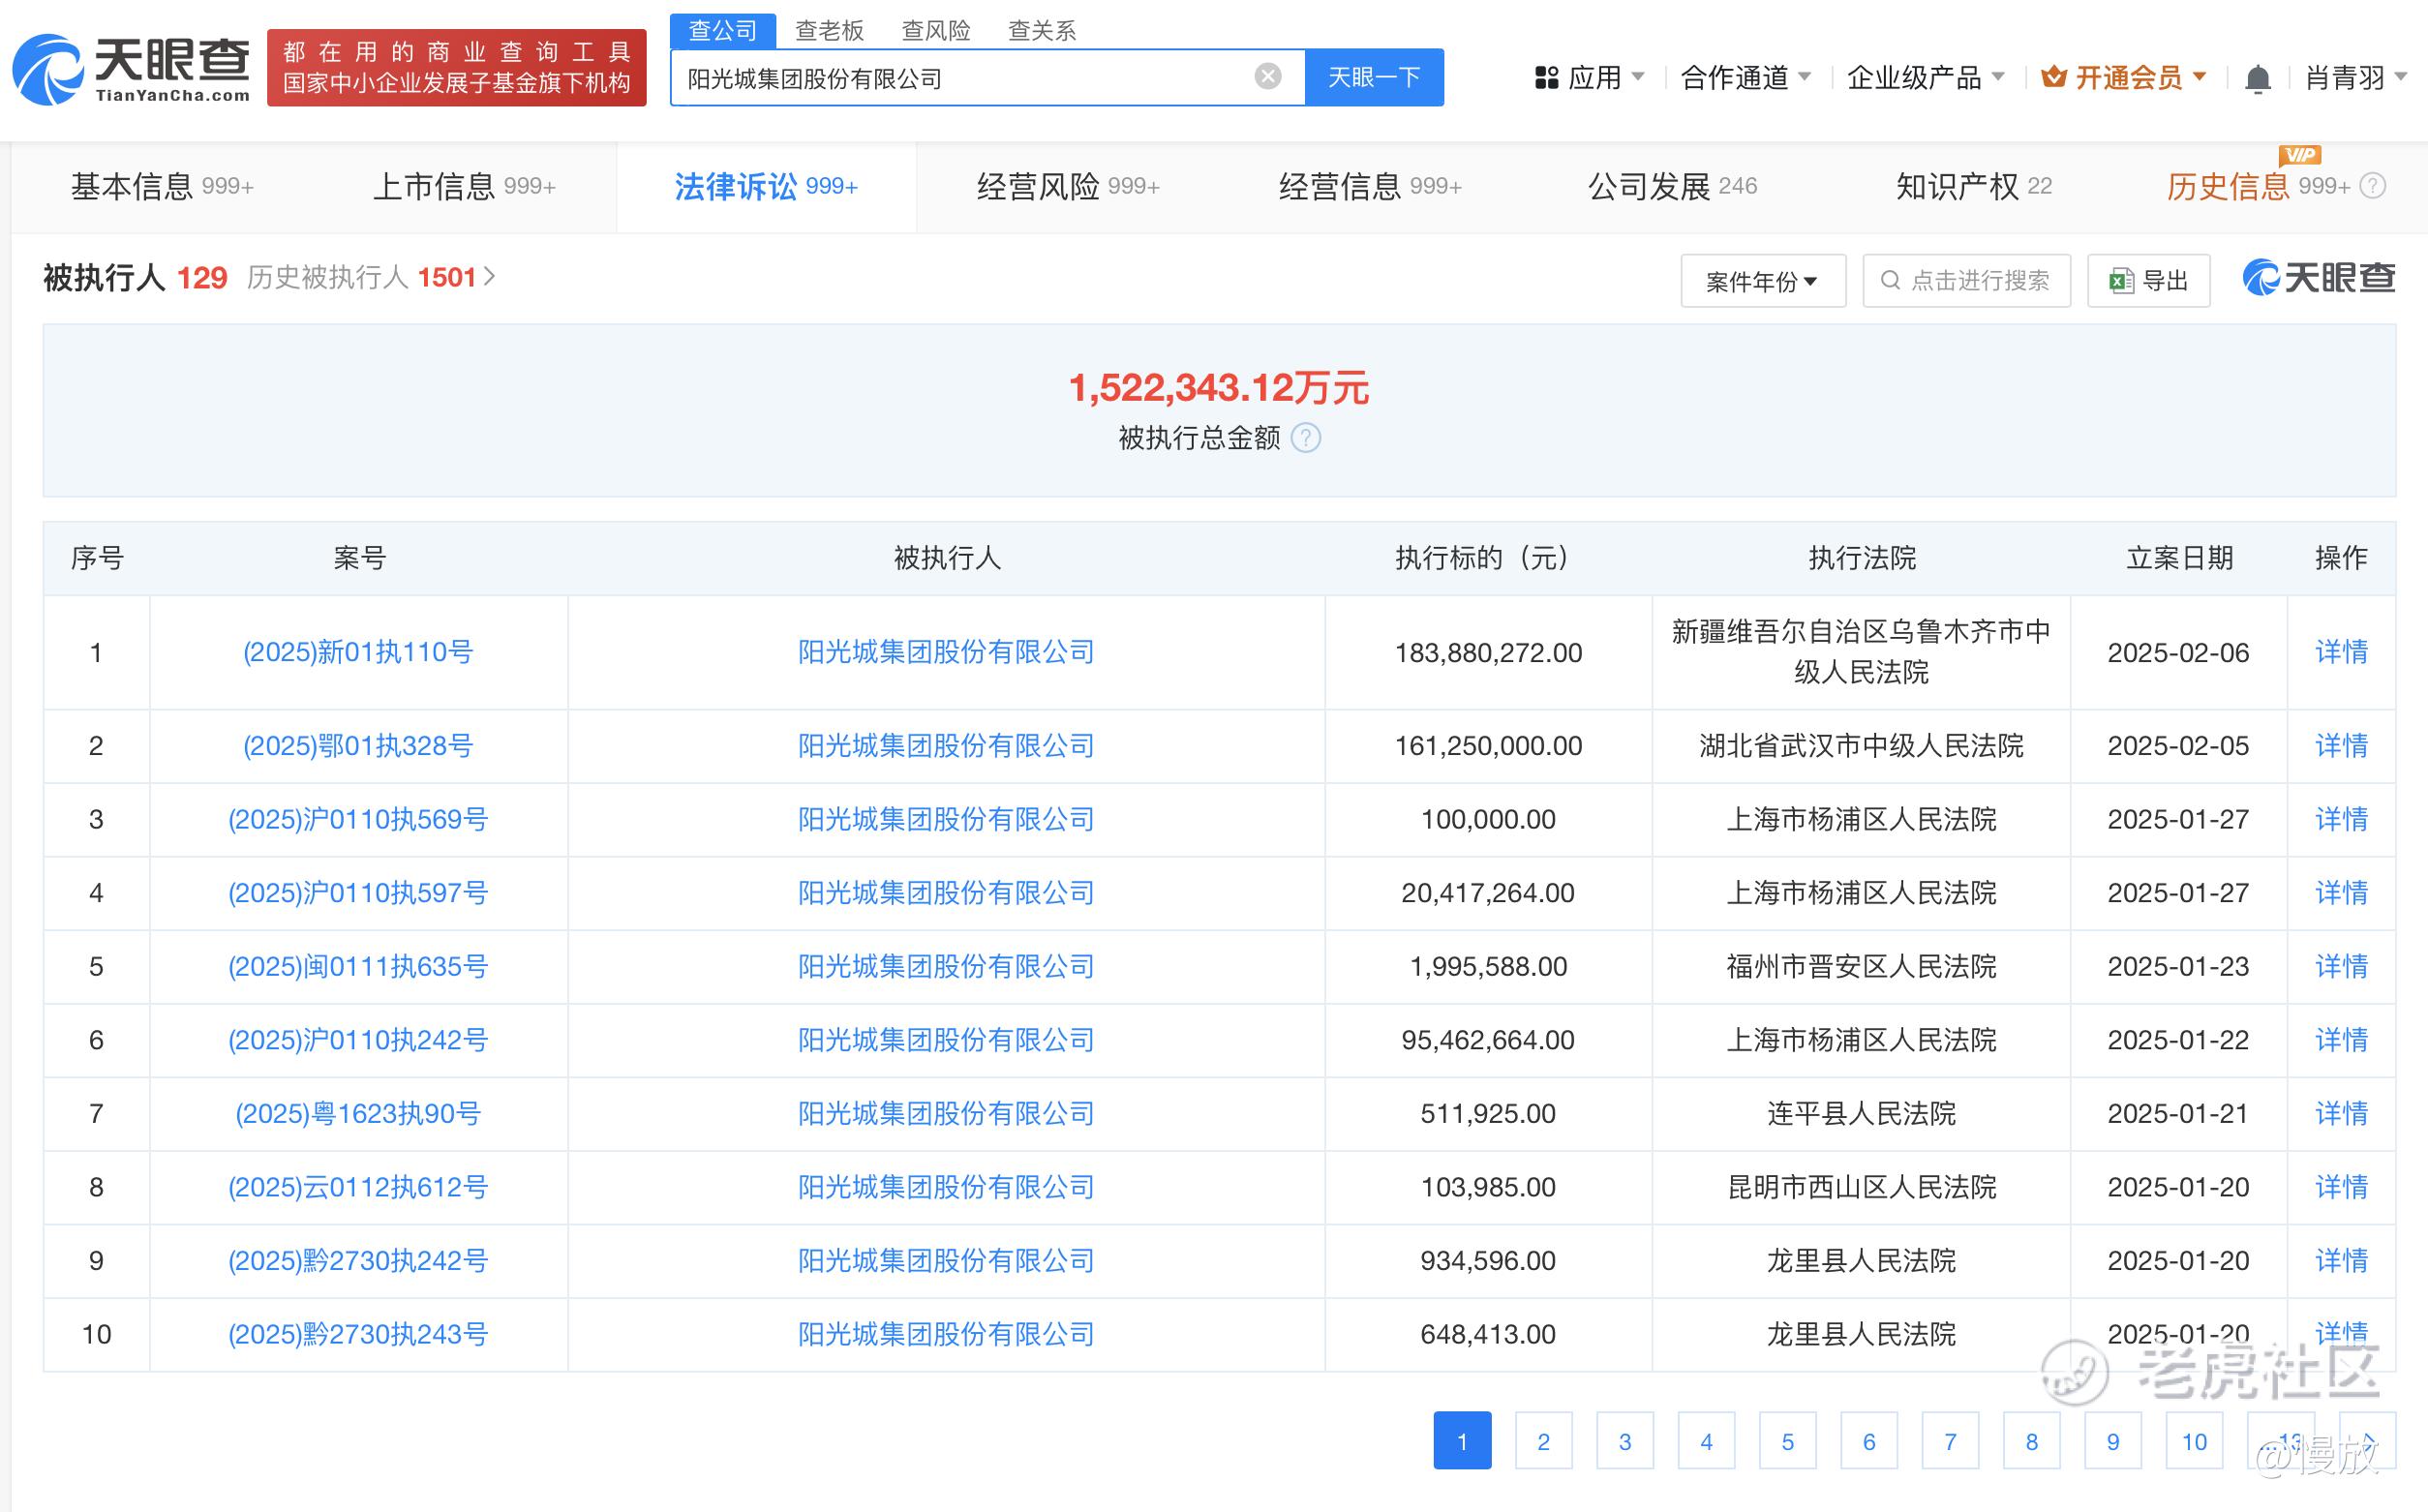Open case (2025)黔2730执243号
This screenshot has height=1512, width=2428.
tap(358, 1335)
